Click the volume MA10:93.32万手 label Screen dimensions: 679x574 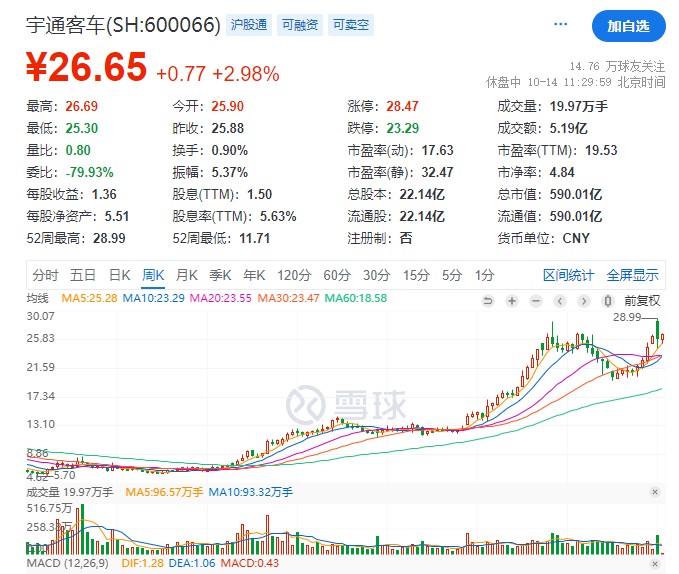click(x=251, y=492)
